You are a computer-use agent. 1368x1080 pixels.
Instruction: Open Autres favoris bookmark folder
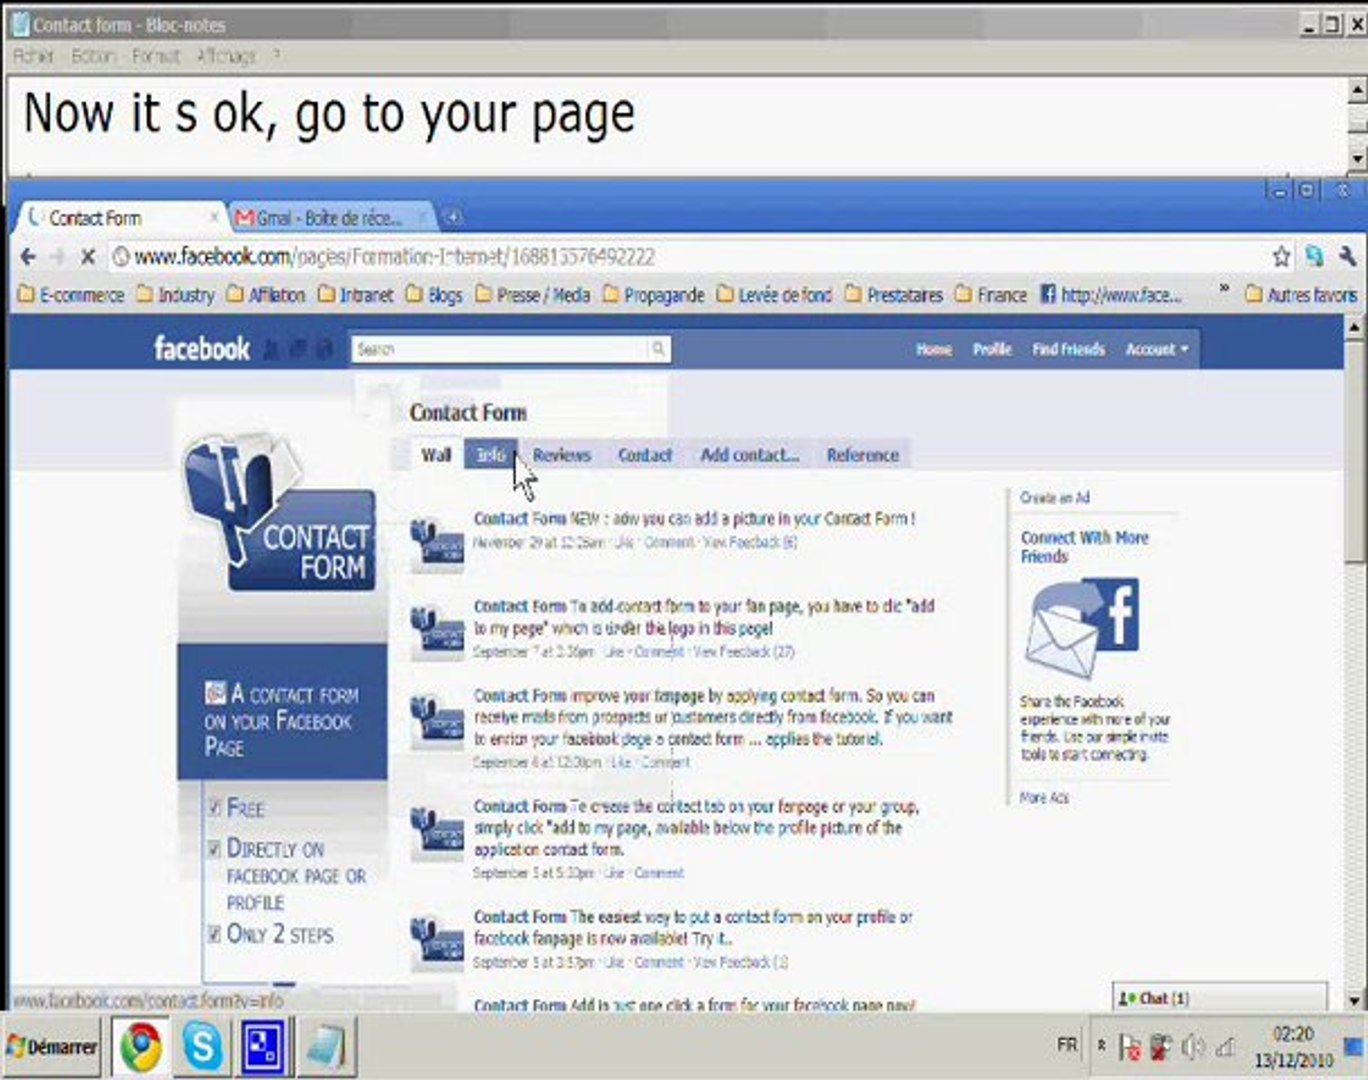[x=1301, y=294]
